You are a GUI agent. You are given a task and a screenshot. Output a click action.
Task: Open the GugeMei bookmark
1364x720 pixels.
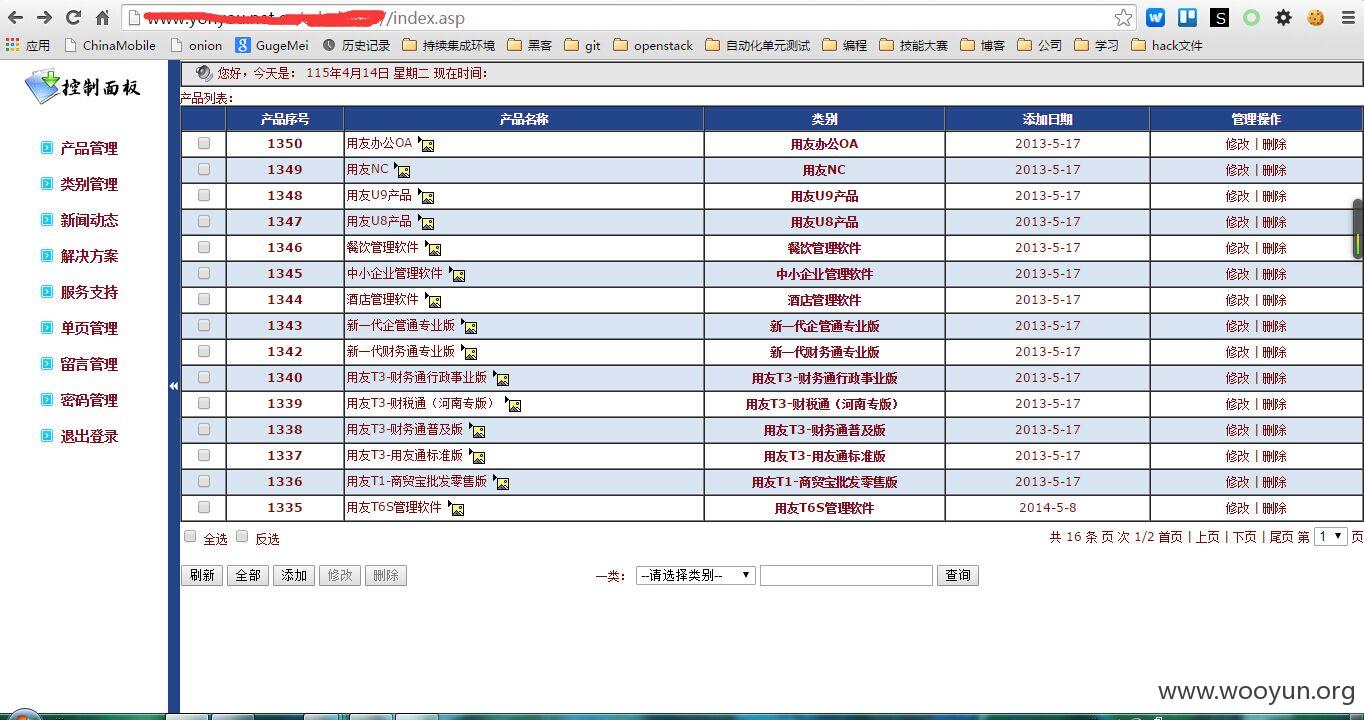click(x=272, y=45)
